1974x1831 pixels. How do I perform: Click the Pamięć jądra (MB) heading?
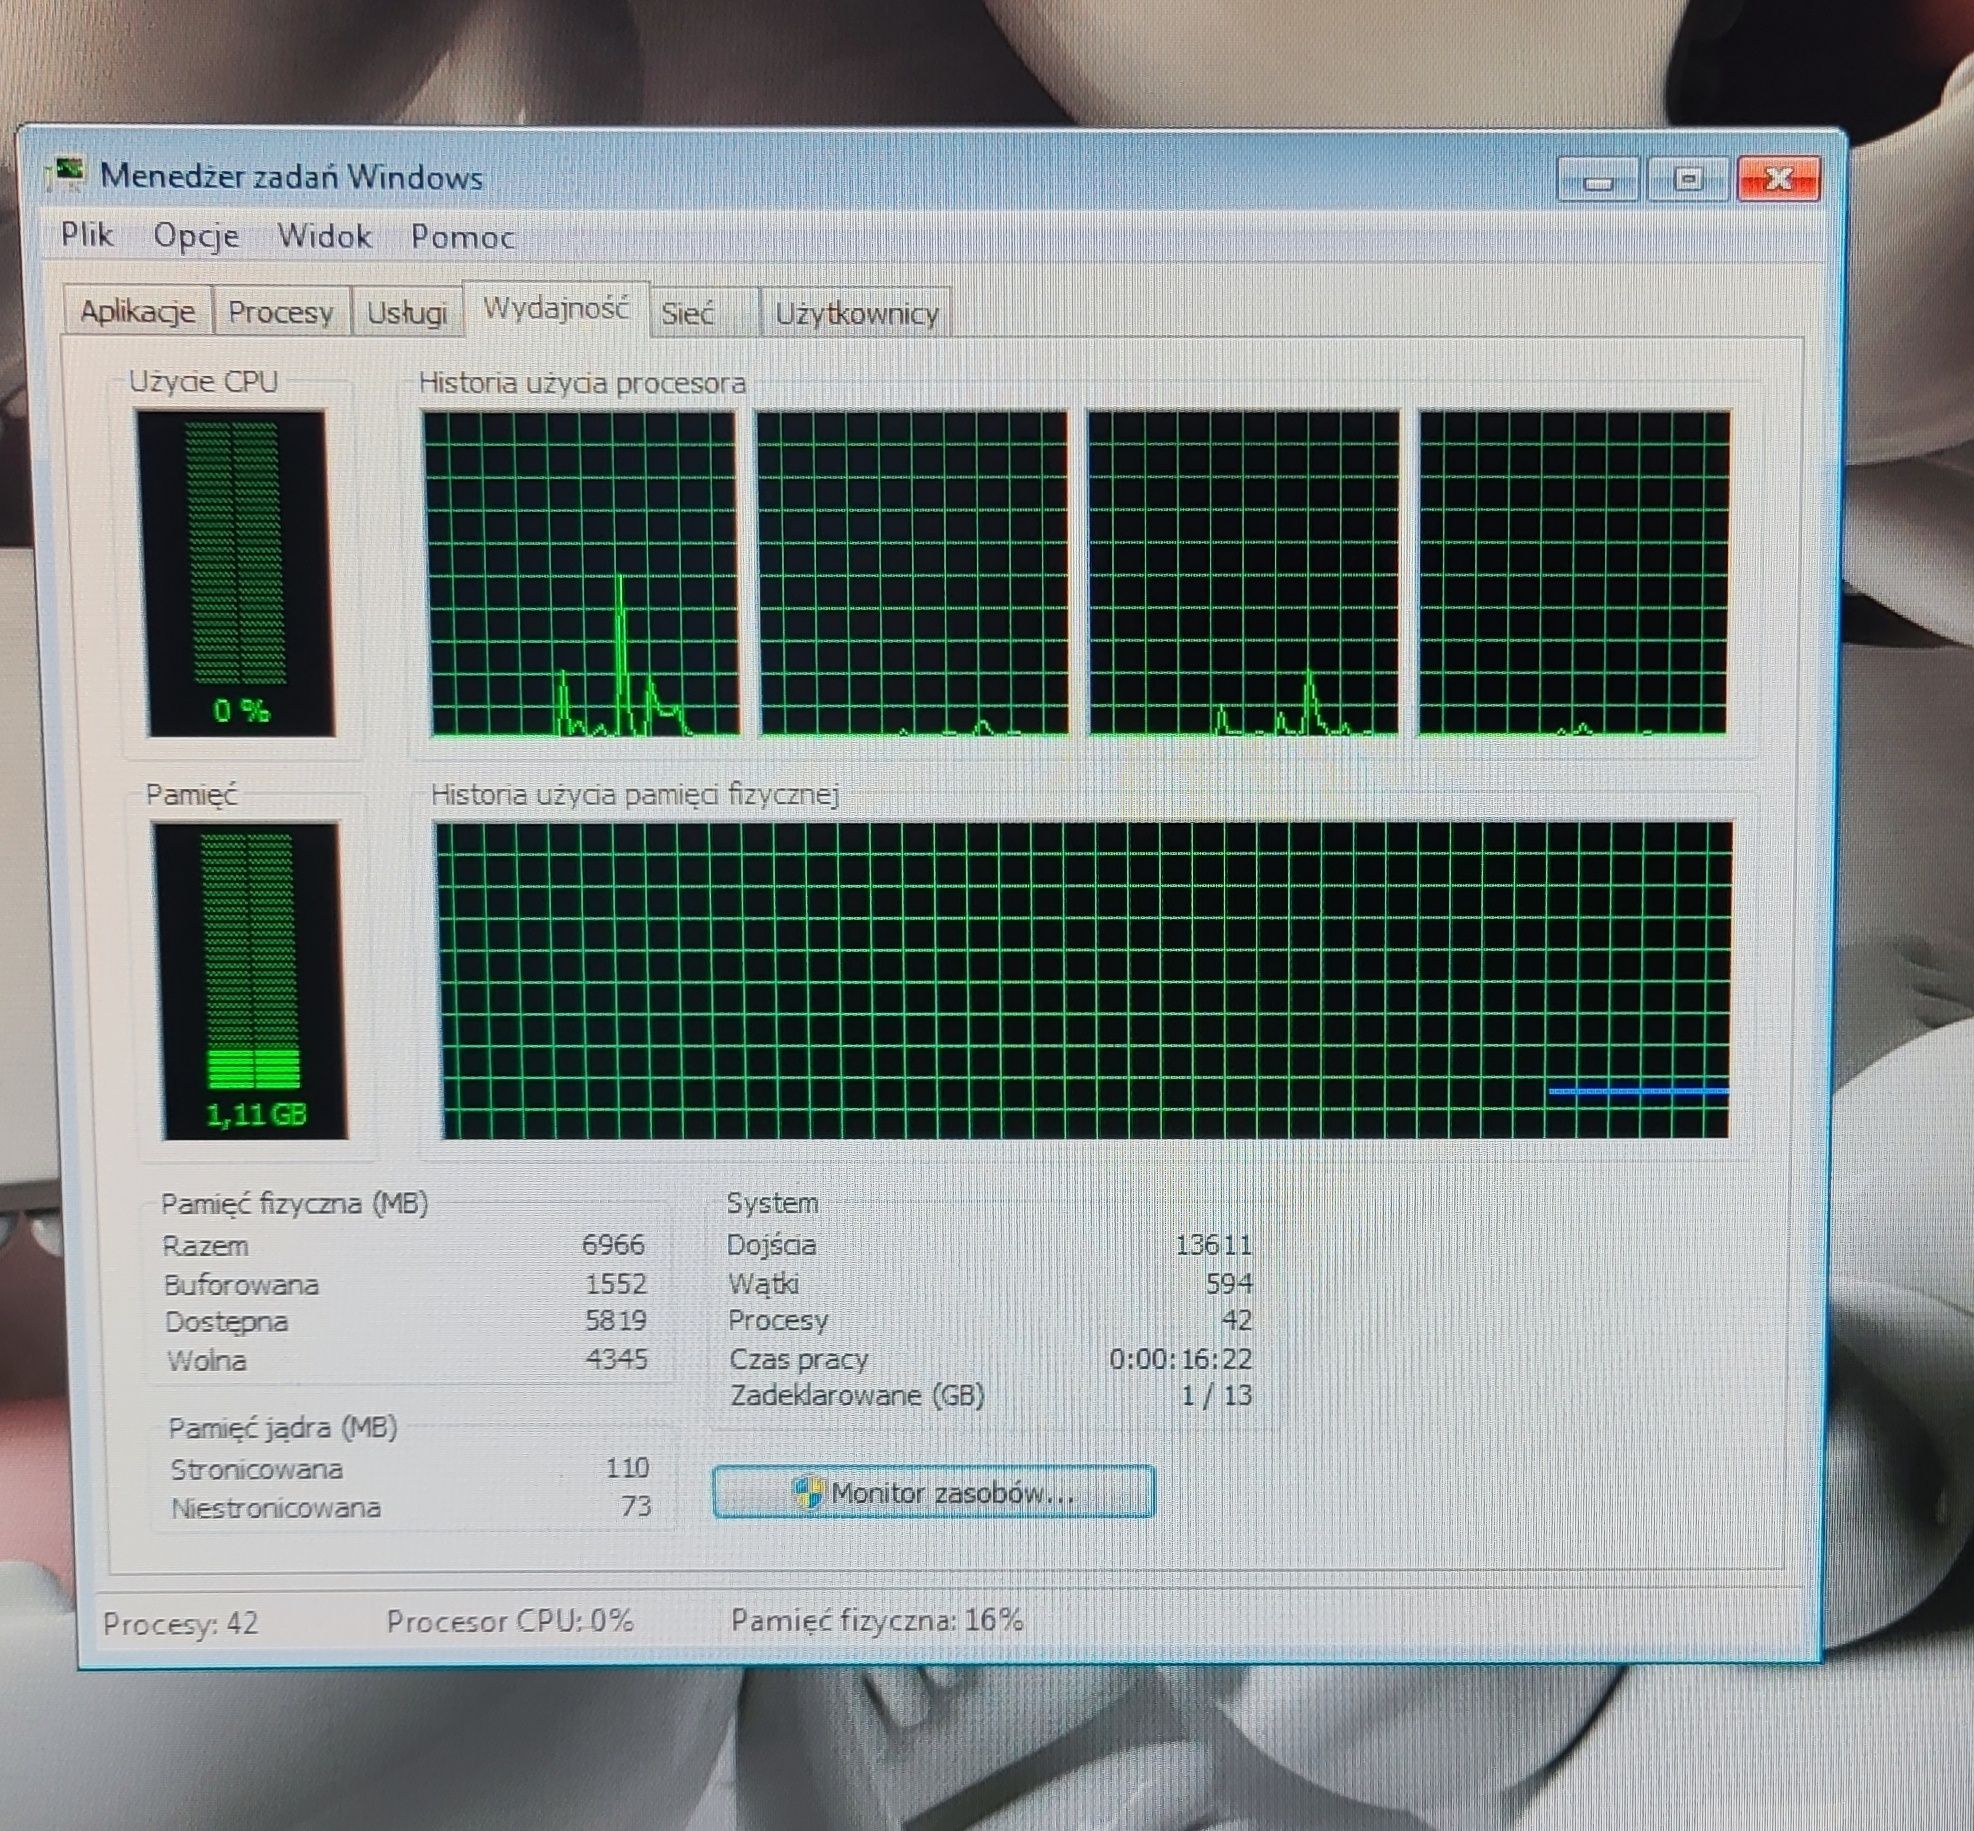(x=283, y=1427)
